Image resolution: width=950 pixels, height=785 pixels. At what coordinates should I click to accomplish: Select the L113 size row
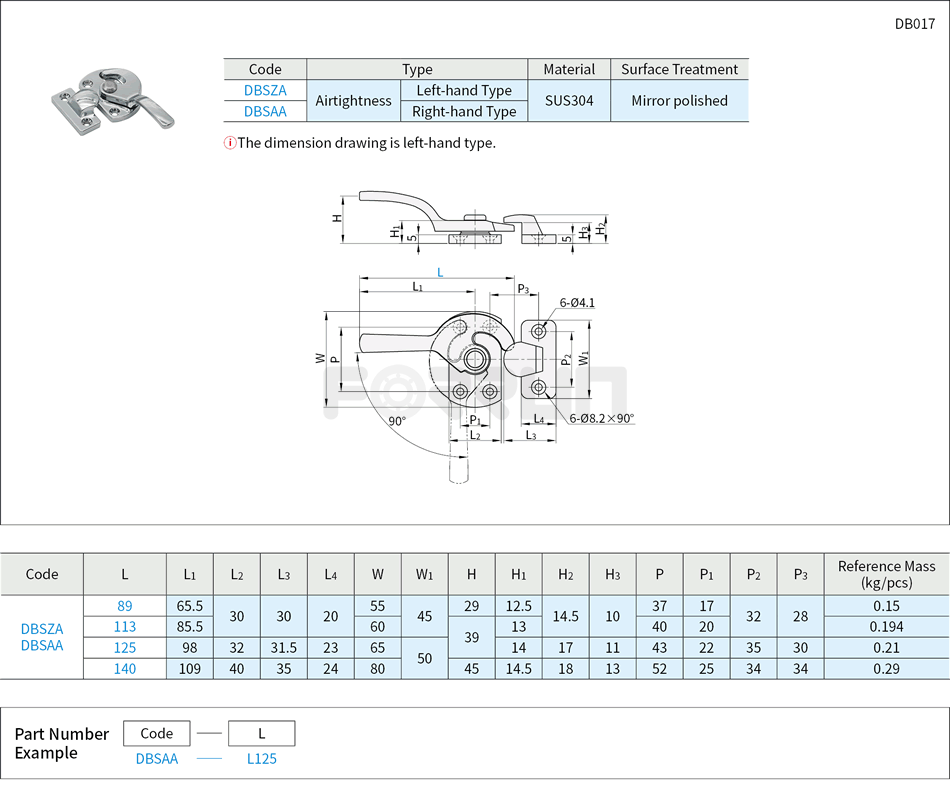tap(124, 627)
